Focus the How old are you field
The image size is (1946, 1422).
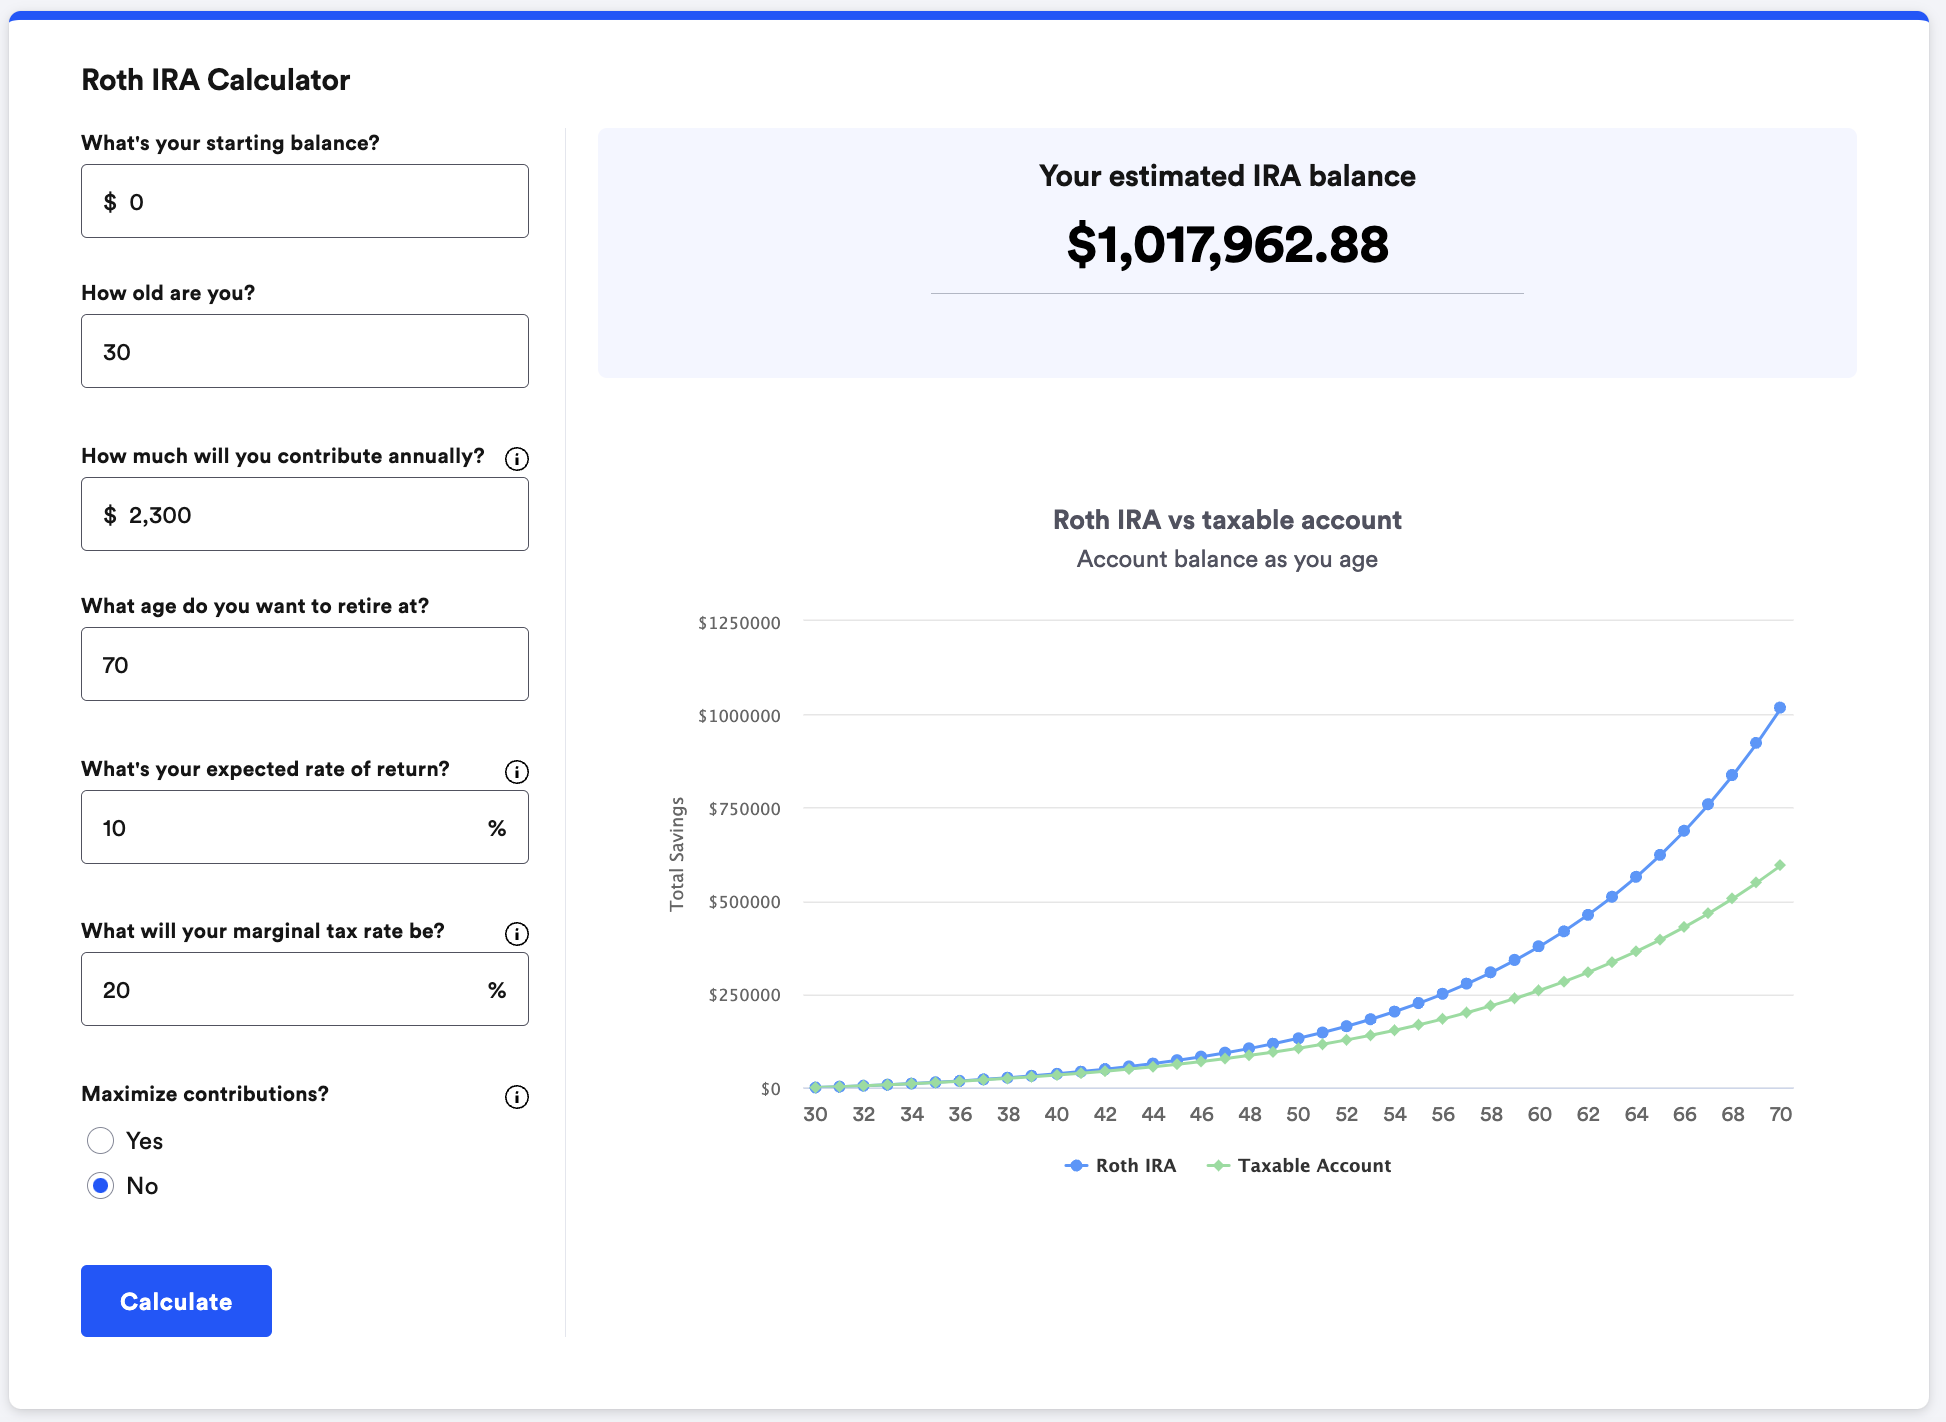tap(305, 352)
